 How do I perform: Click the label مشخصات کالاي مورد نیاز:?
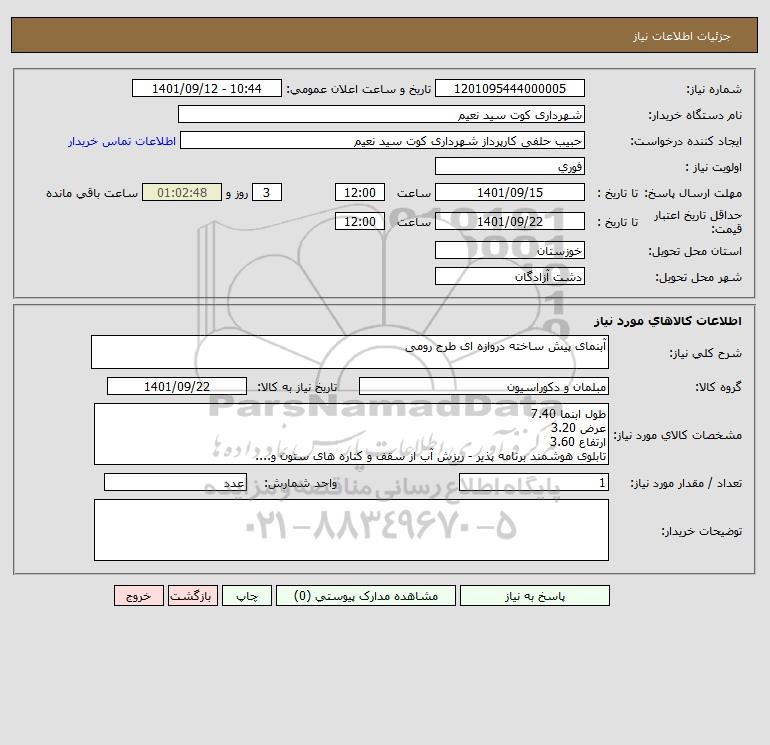[678, 435]
